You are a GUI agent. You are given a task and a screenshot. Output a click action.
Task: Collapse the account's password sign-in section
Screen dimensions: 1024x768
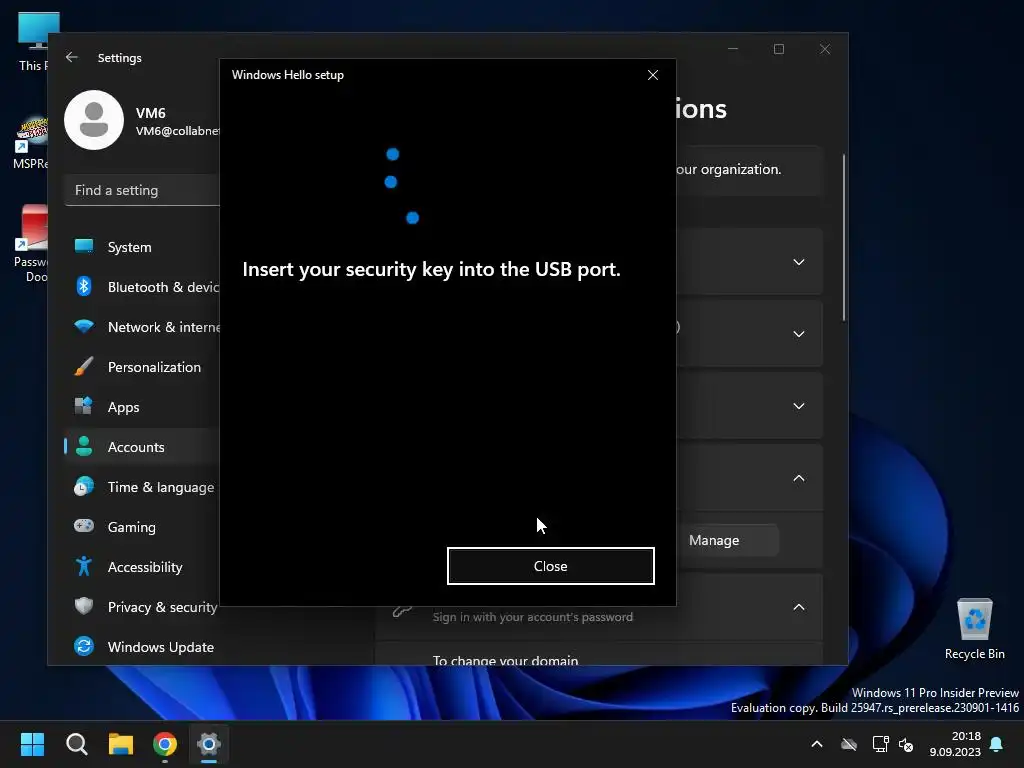pos(798,607)
